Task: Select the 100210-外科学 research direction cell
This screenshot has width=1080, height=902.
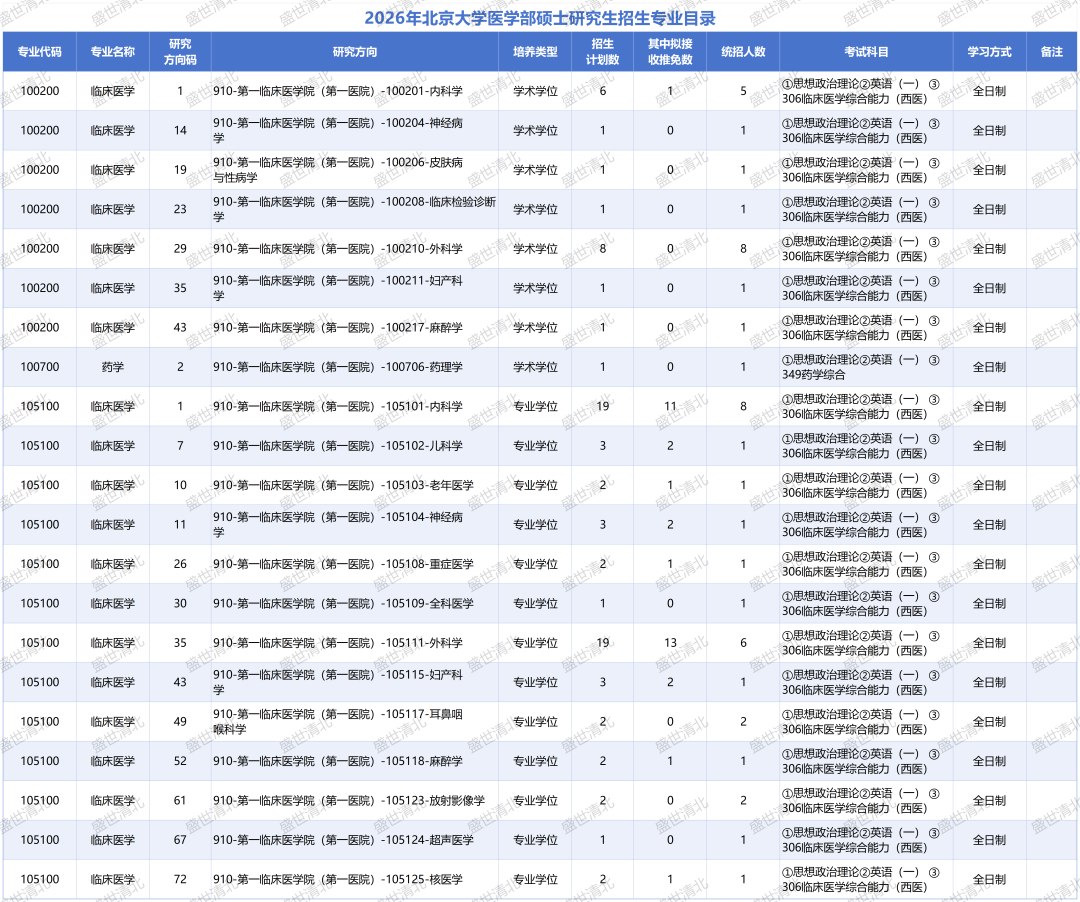Action: coord(355,249)
